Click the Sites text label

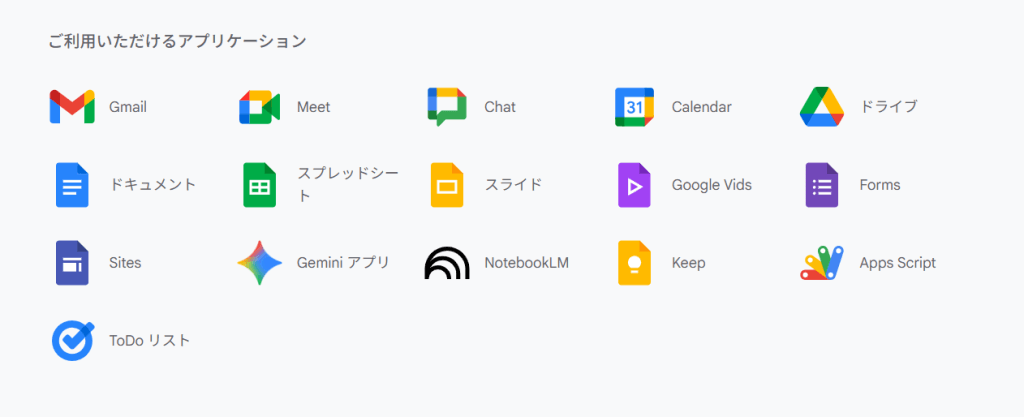[x=125, y=264]
